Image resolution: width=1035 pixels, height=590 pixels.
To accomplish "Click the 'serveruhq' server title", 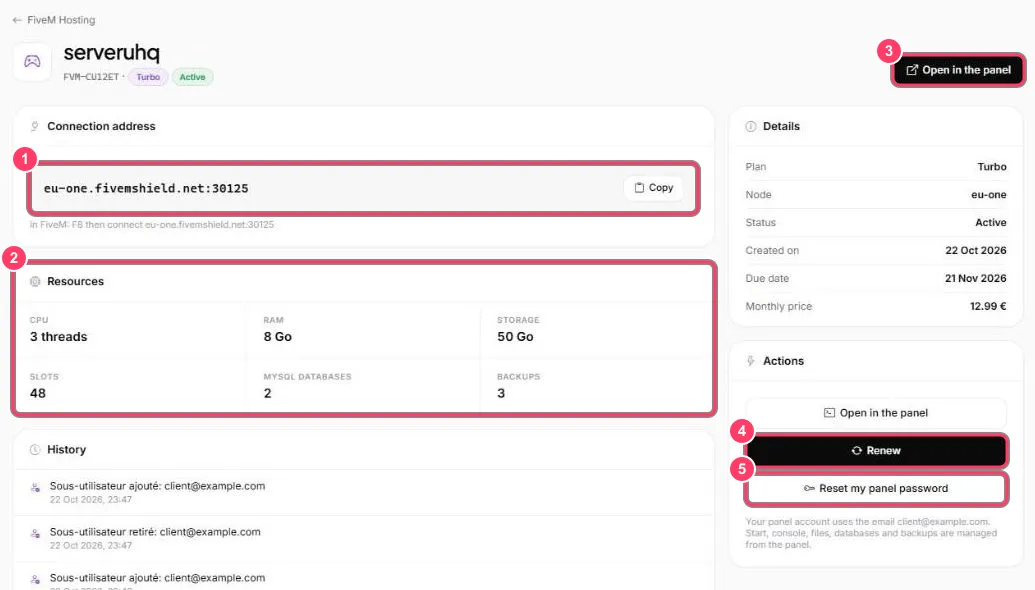I will pyautogui.click(x=112, y=53).
